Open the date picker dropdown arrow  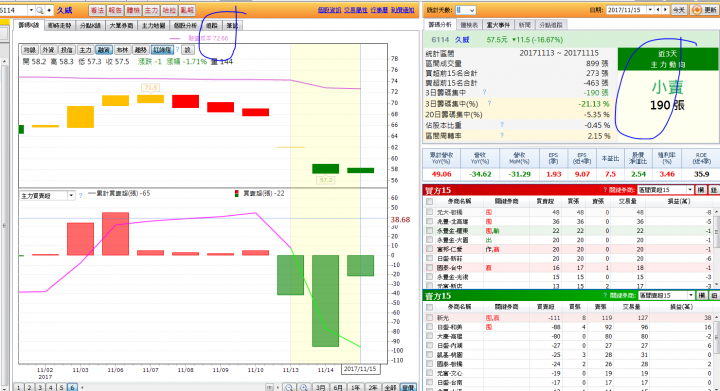650,10
